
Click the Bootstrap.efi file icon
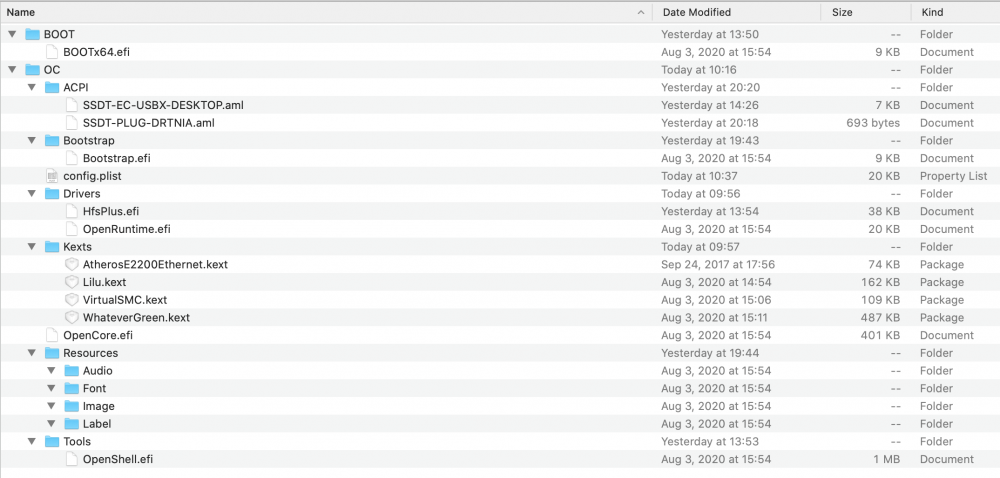71,158
